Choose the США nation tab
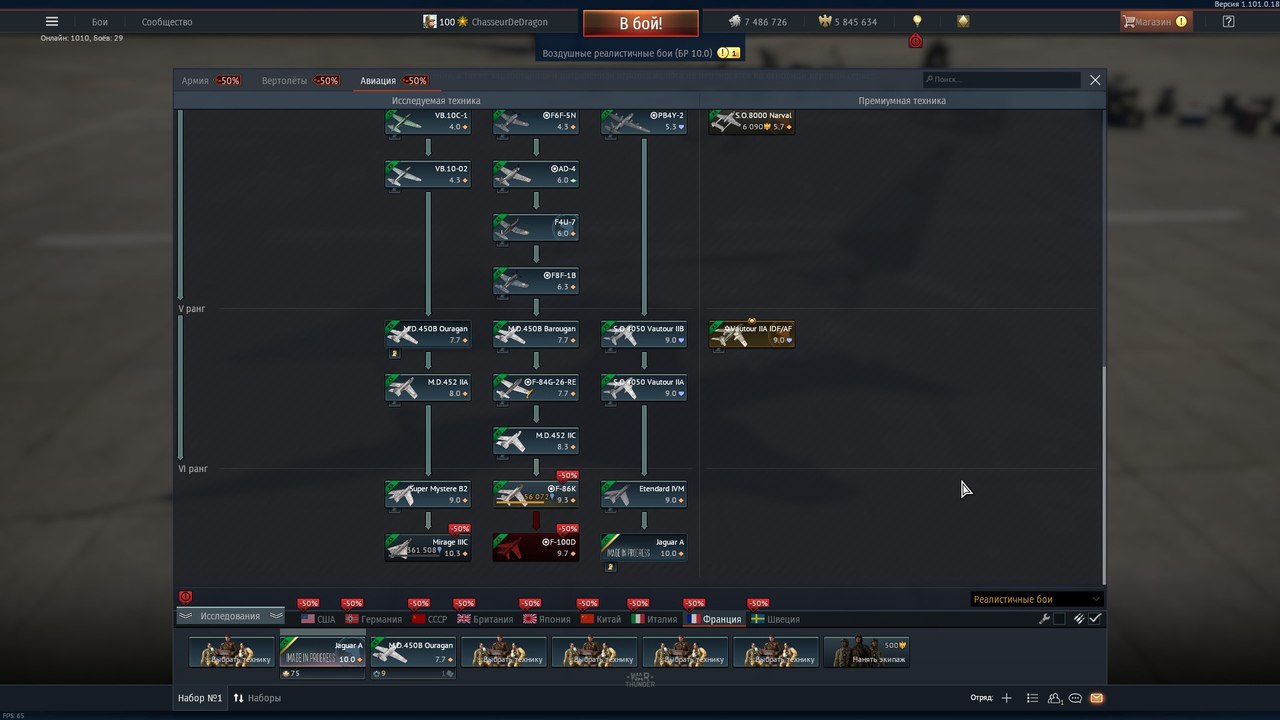Screen dimensions: 1280x720 pyautogui.click(x=318, y=619)
